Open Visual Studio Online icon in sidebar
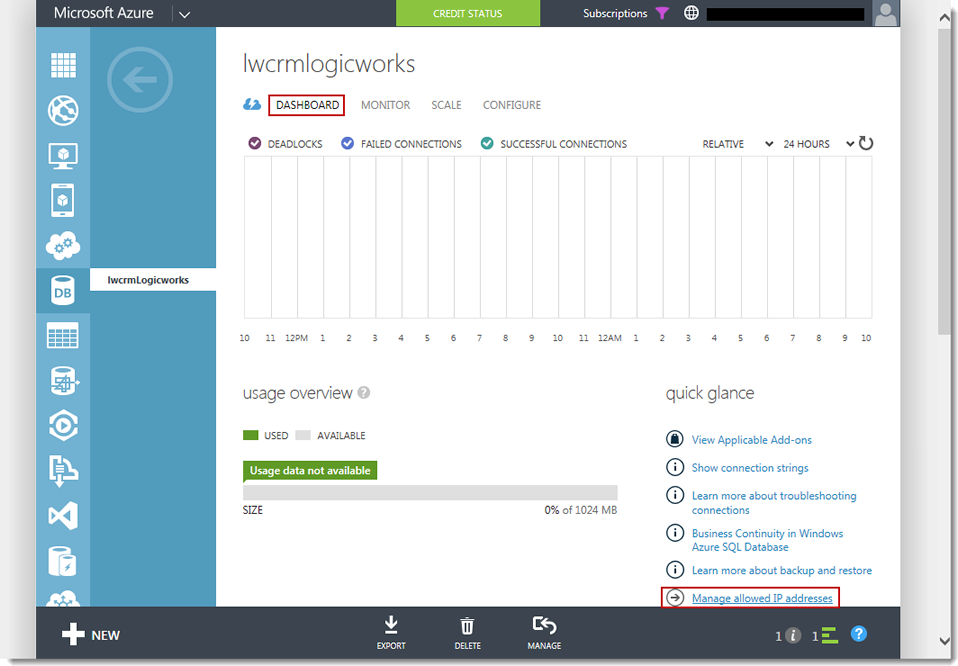Screen dimensions: 958x666 pyautogui.click(x=63, y=516)
